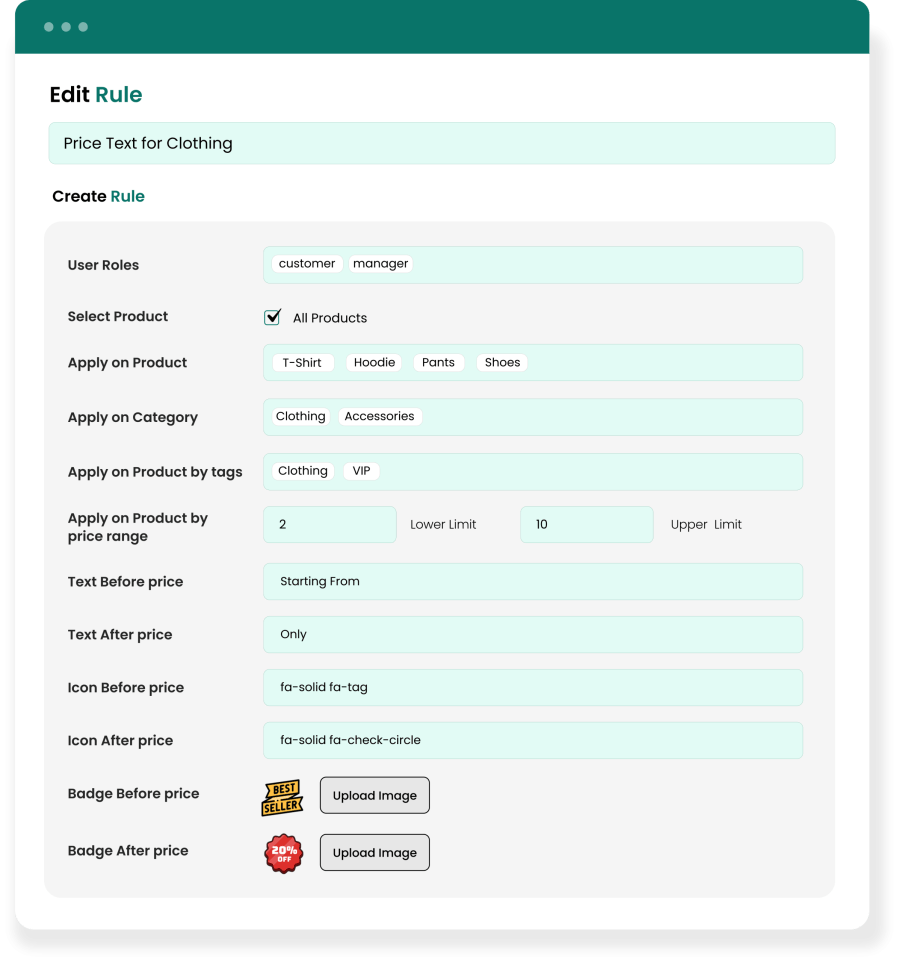The image size is (899, 962).
Task: Click the 'Lower Limit' label
Action: [443, 525]
